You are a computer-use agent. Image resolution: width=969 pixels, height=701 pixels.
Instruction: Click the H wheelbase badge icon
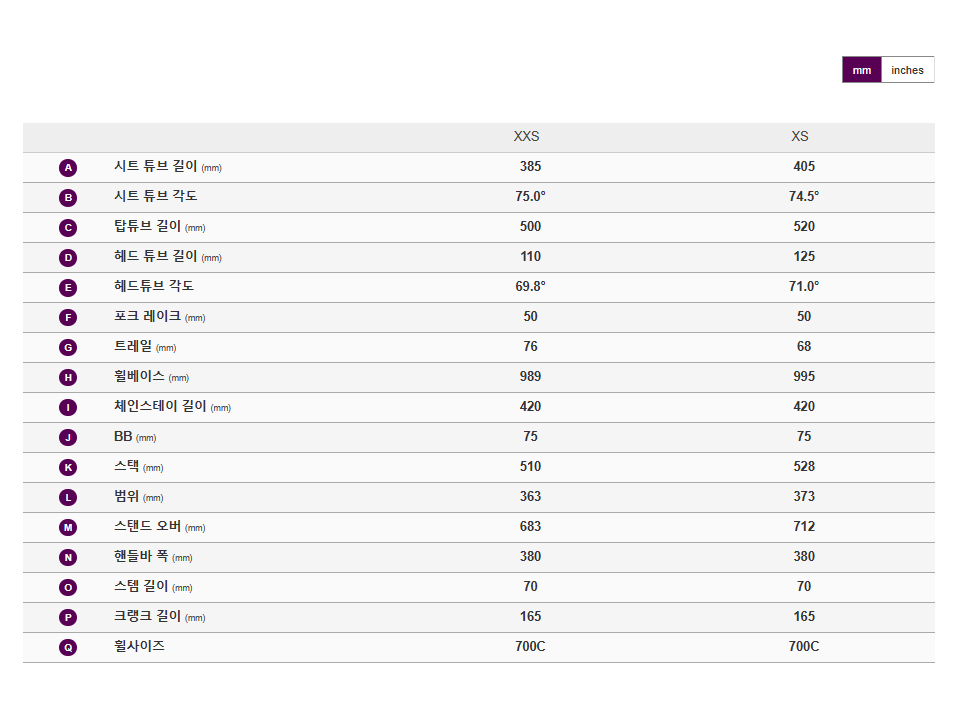coord(68,378)
